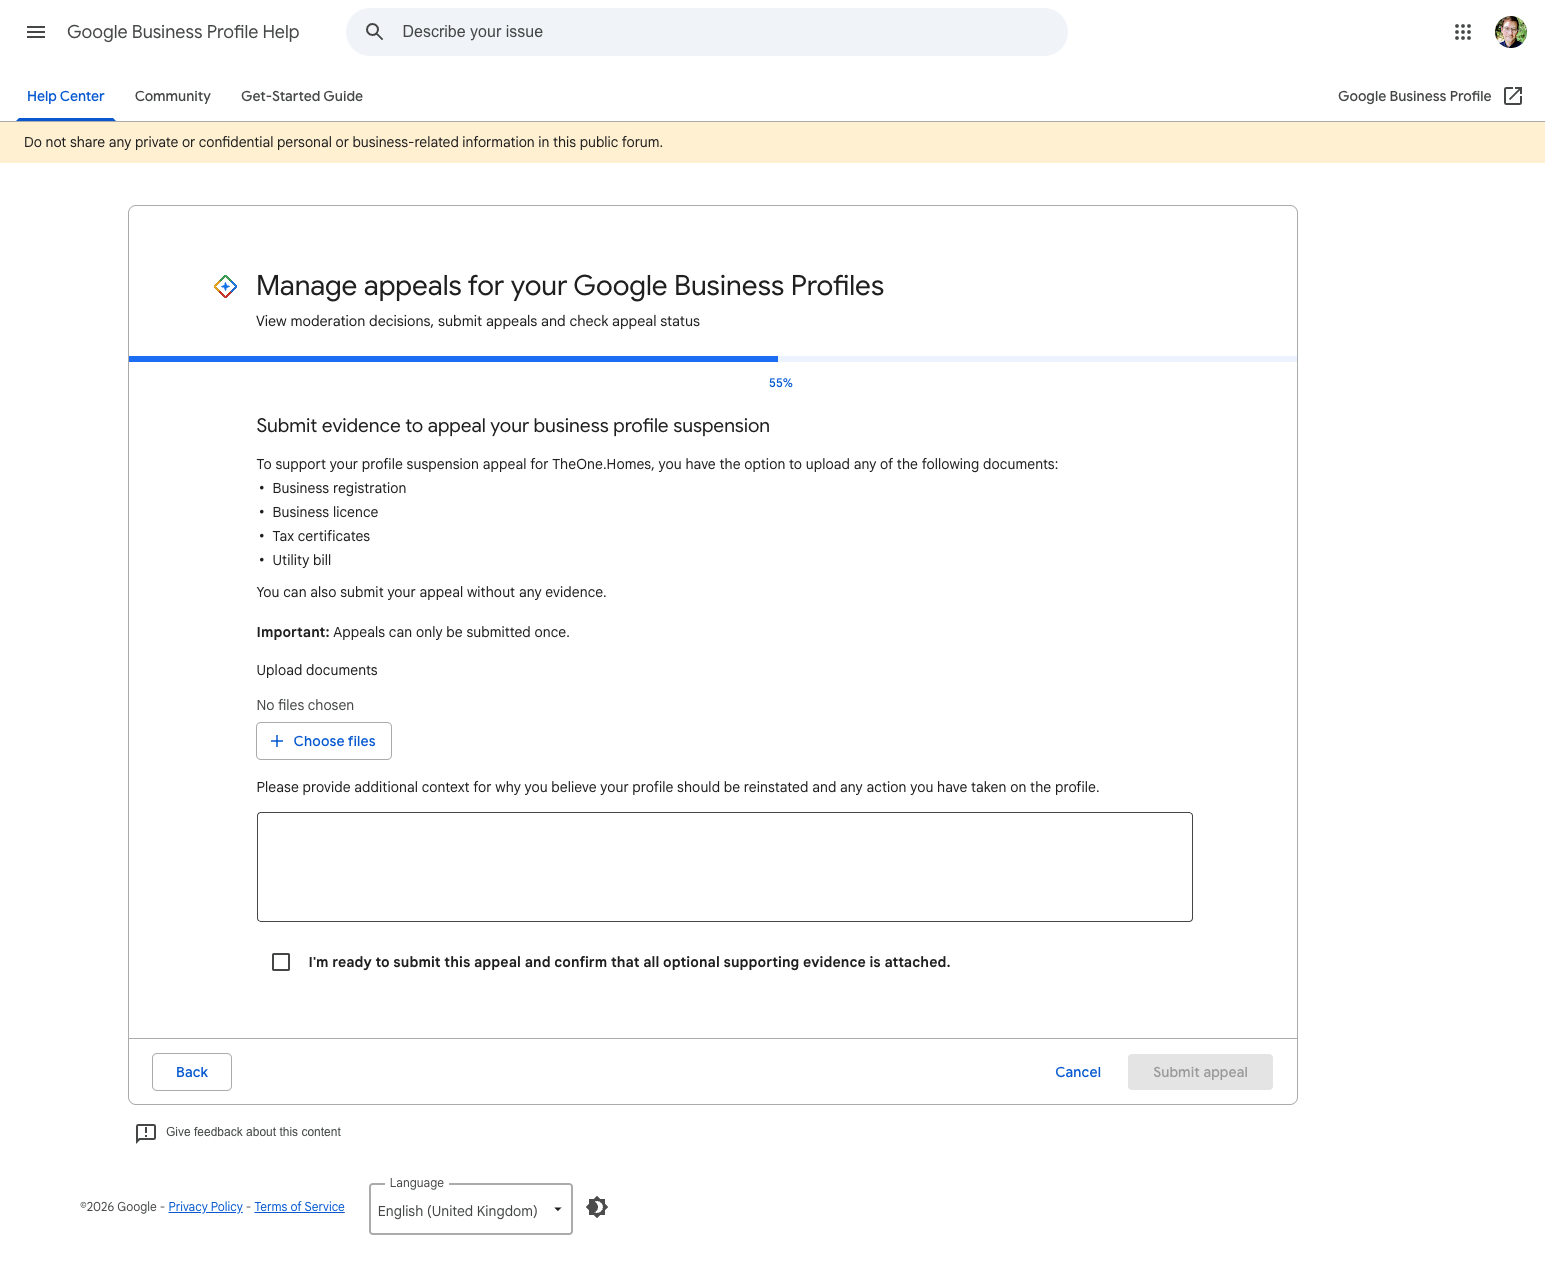Click the search magnifier icon
This screenshot has height=1288, width=1545.
375,32
